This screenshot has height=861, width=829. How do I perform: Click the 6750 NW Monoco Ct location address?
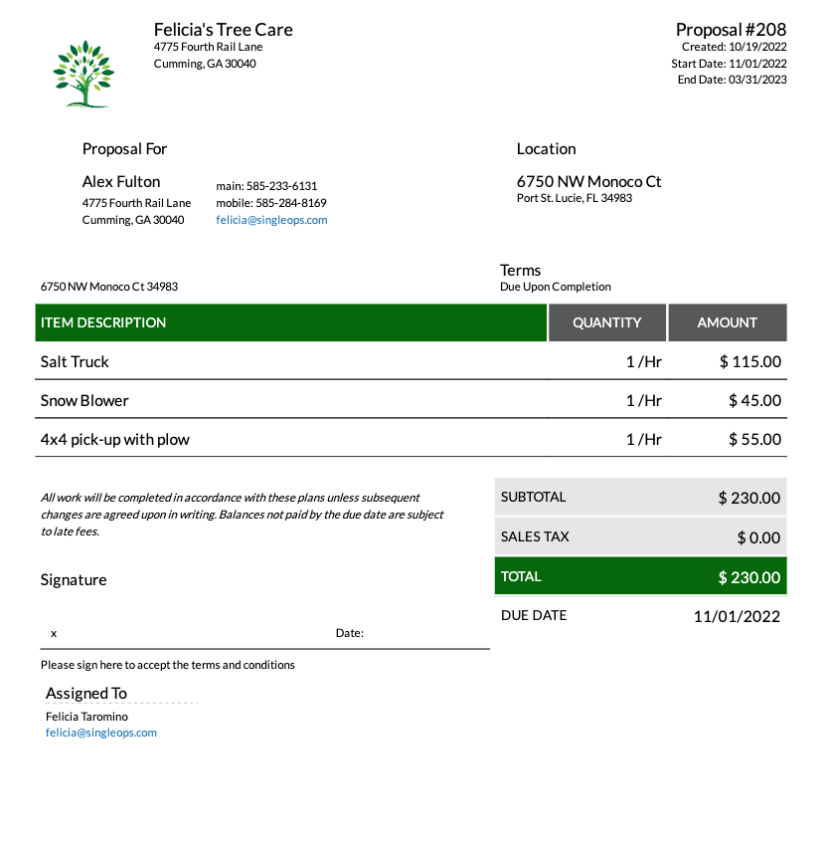tap(589, 182)
